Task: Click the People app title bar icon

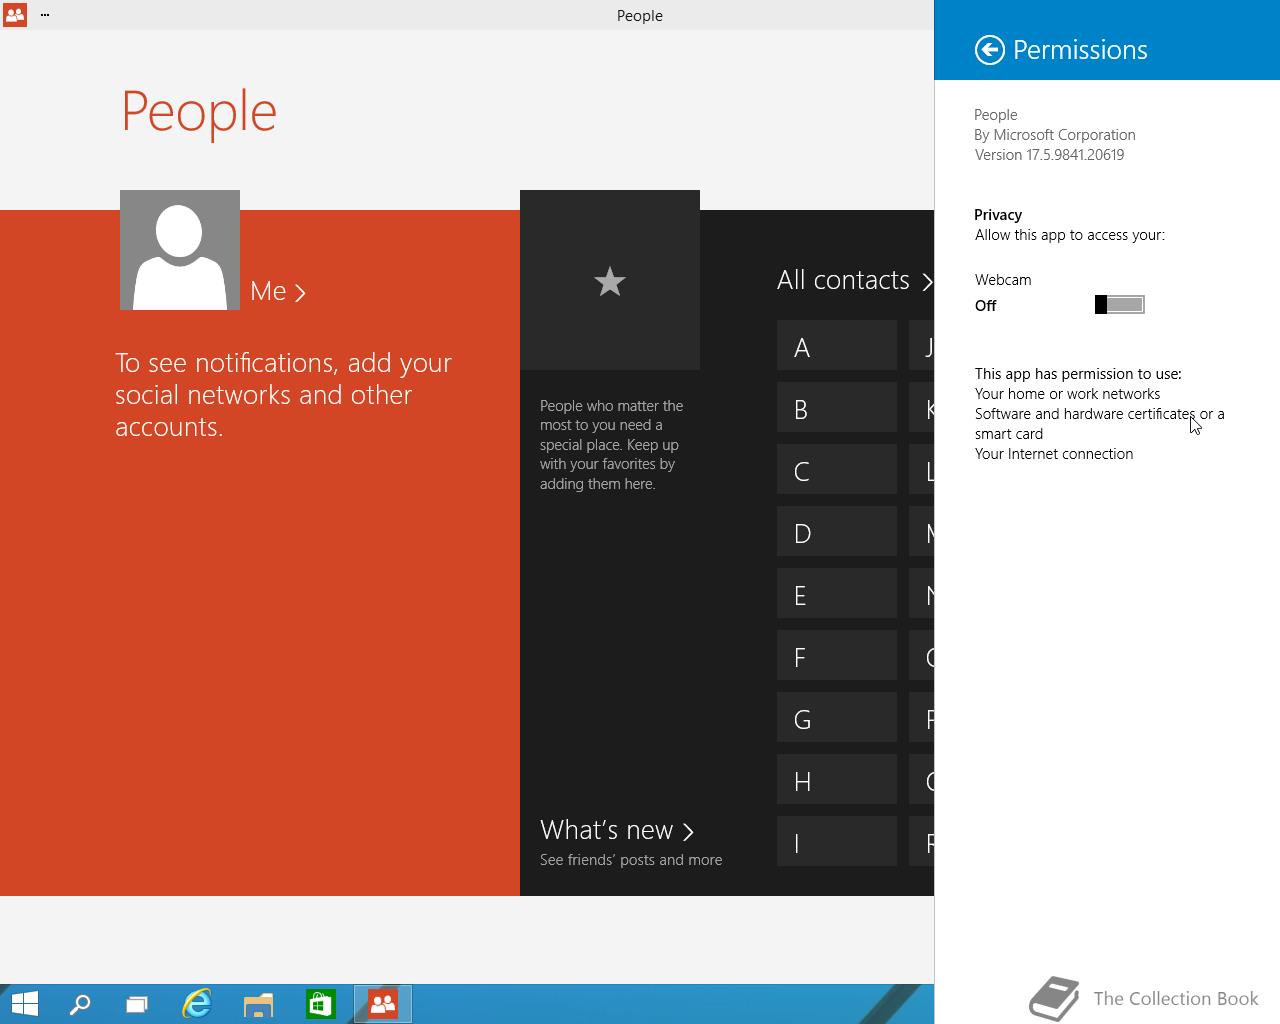Action: tap(15, 15)
